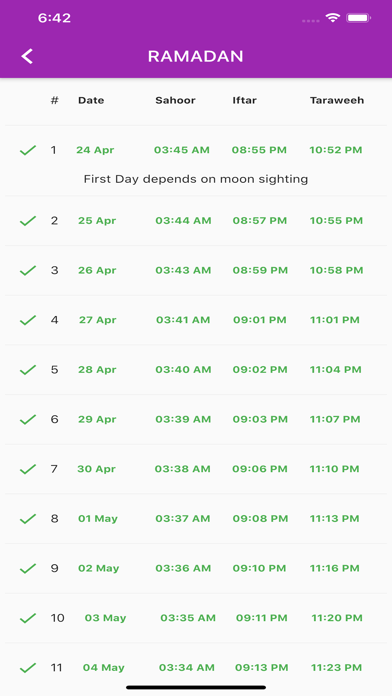Image resolution: width=392 pixels, height=696 pixels.
Task: Toggle the checkmark for day 9
Action: pyautogui.click(x=28, y=569)
